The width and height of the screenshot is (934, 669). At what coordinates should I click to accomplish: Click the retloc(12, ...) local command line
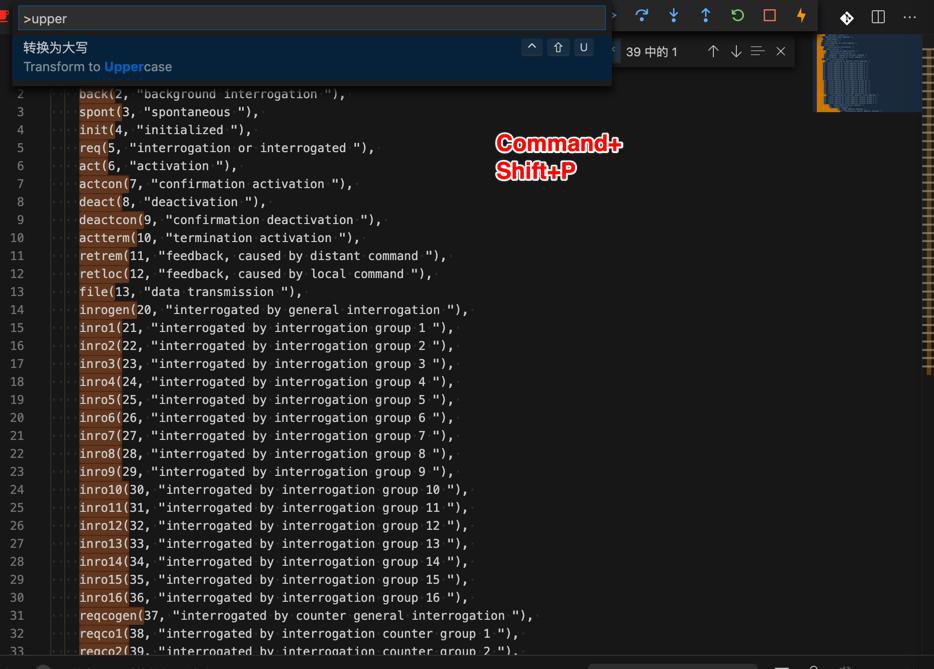255,273
